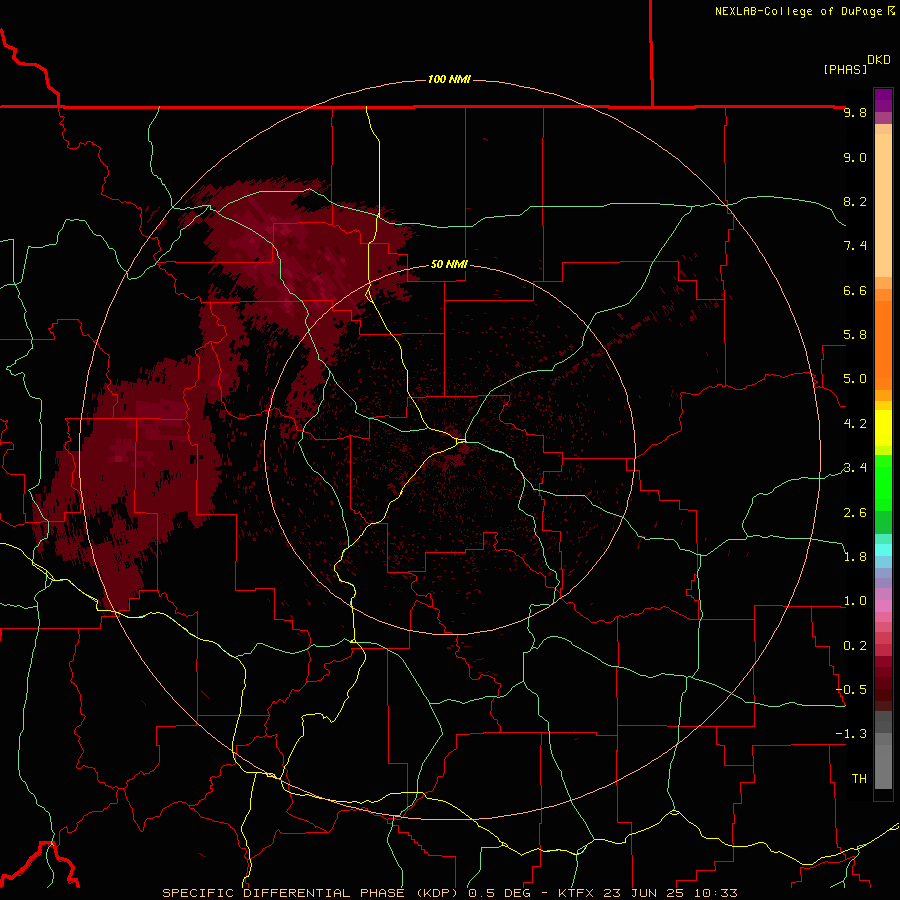Click the NEXLAB-College of DuPage label
Viewport: 900px width, 900px height.
pyautogui.click(x=798, y=11)
